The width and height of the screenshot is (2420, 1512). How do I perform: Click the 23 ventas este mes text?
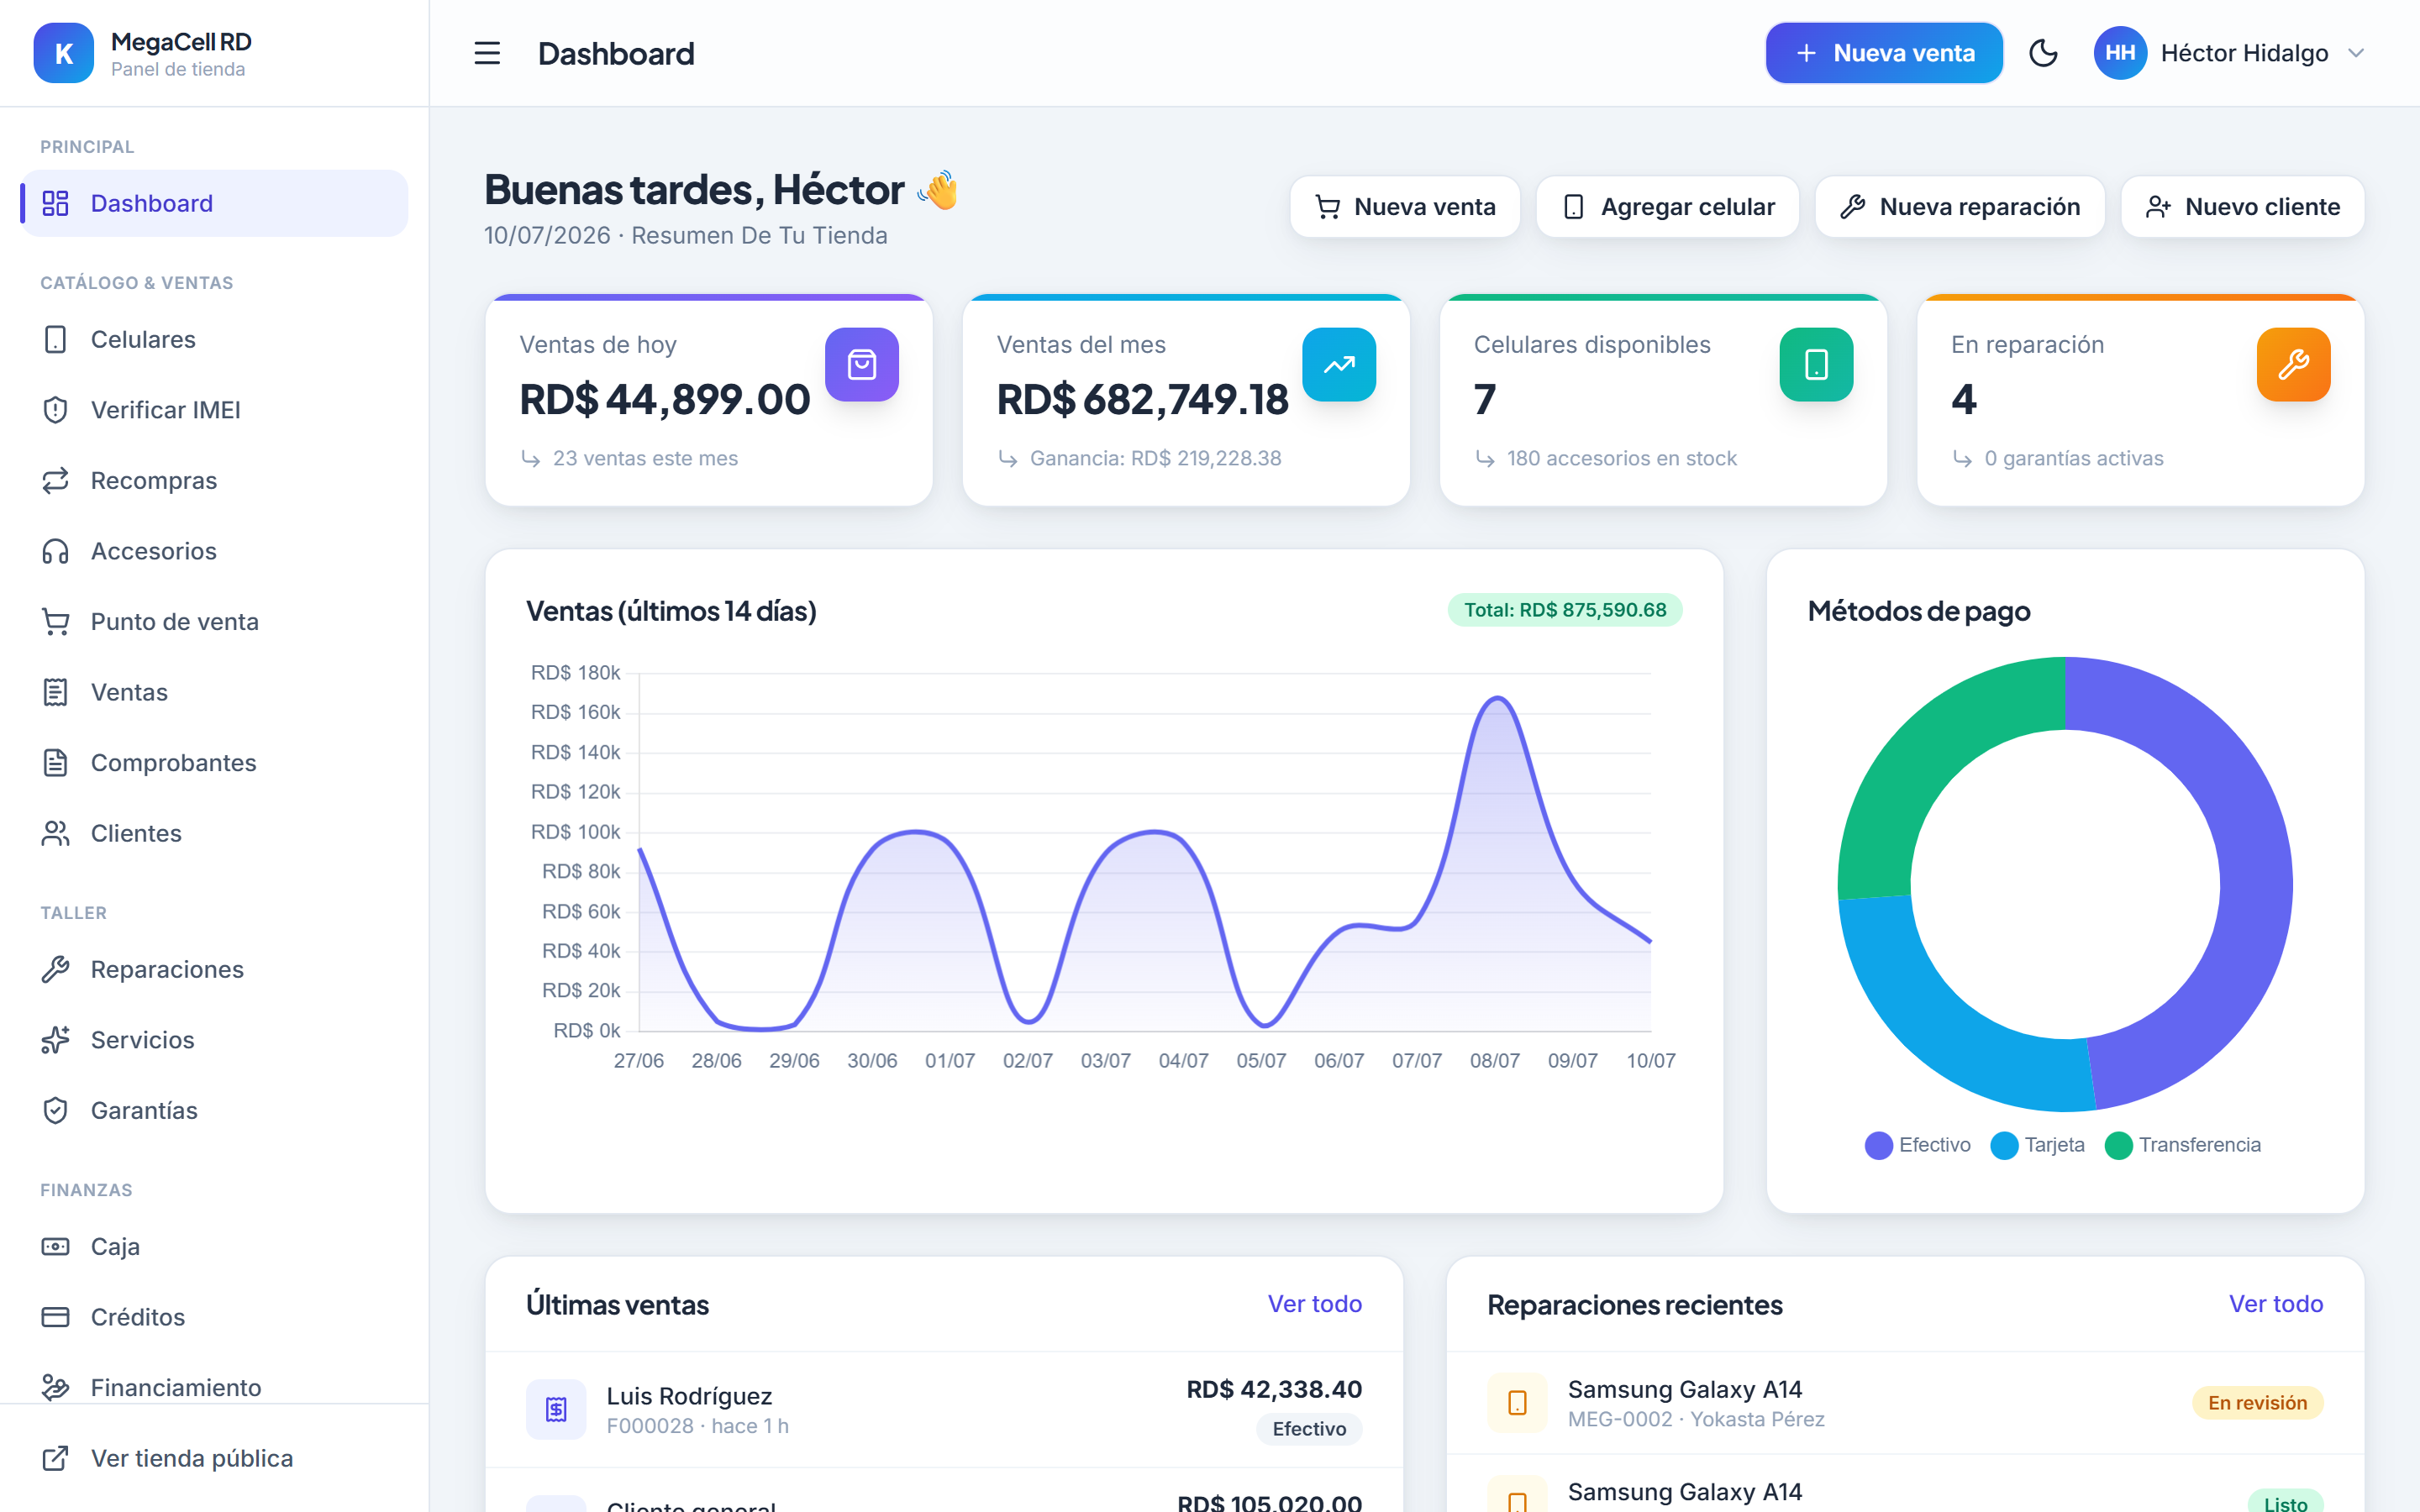pyautogui.click(x=645, y=458)
